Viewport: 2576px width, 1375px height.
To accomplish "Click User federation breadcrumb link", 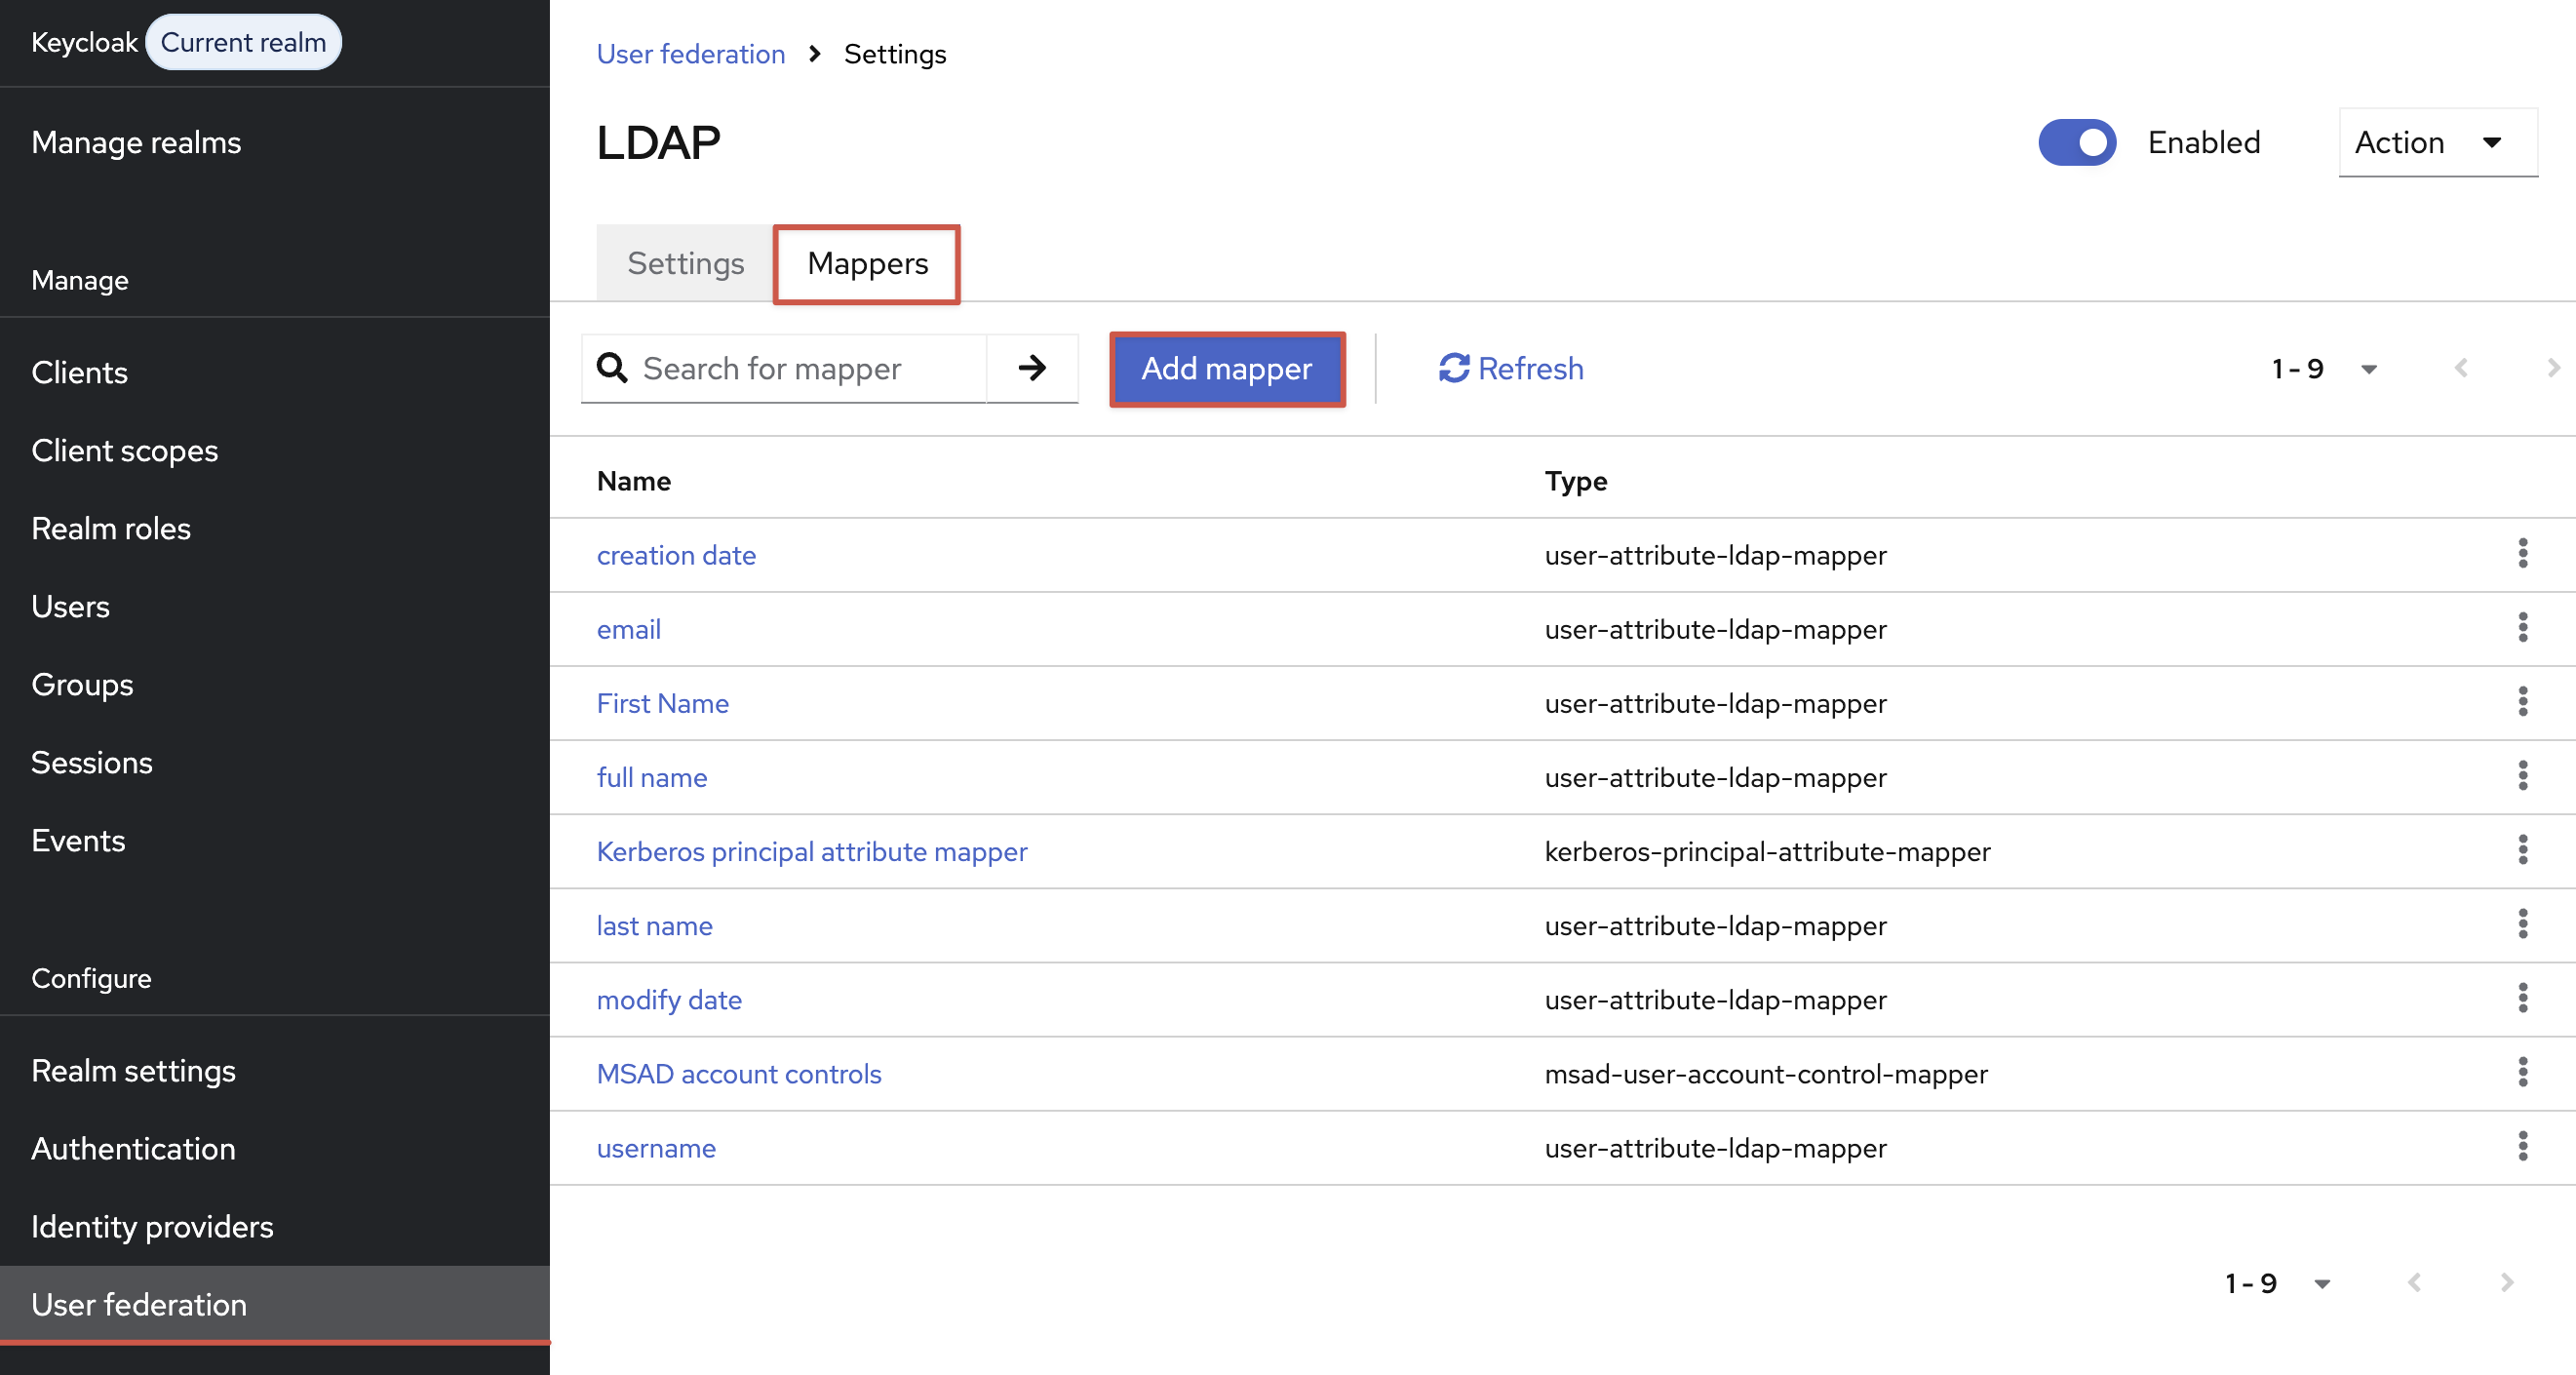I will [x=690, y=54].
